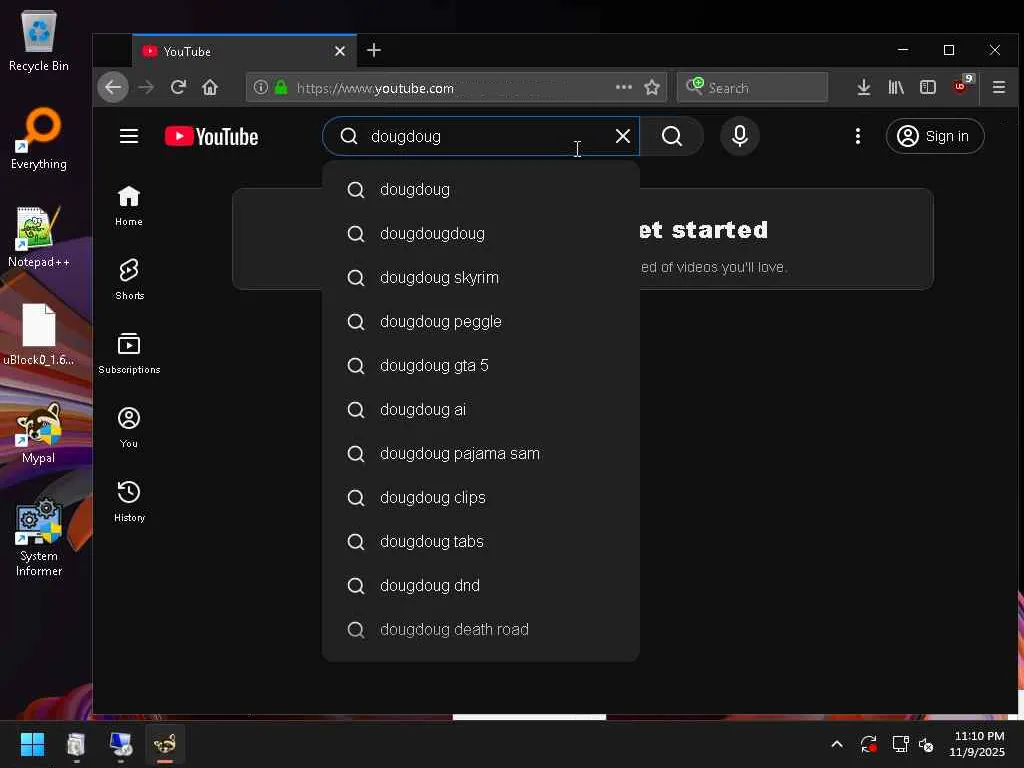Clear the search query with X
Image resolution: width=1024 pixels, height=768 pixels.
click(x=622, y=136)
